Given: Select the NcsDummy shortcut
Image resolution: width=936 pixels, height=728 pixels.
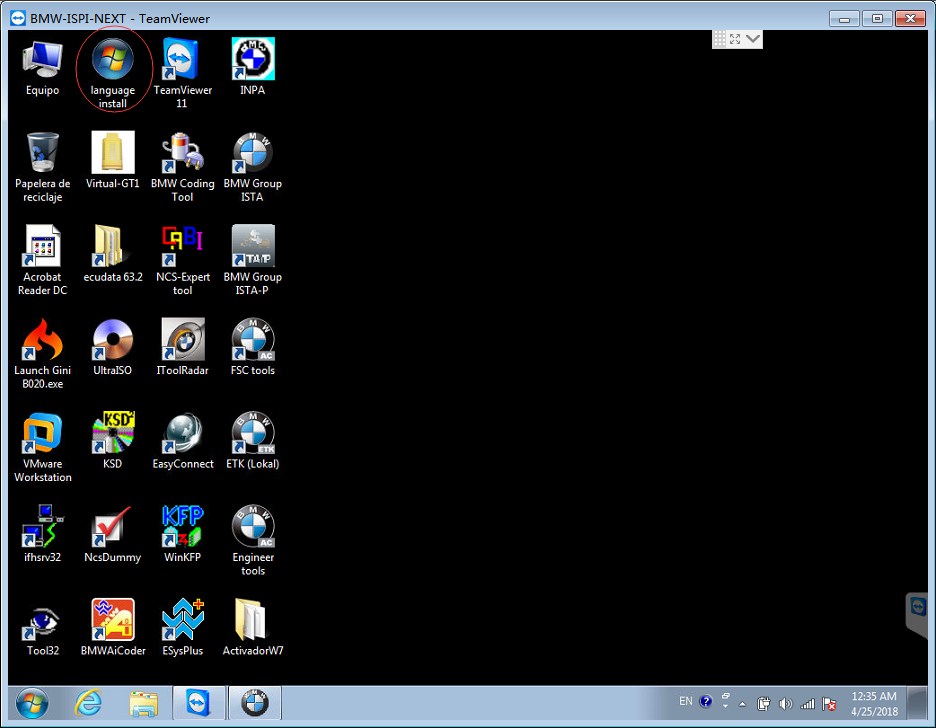Looking at the screenshot, I should click(x=113, y=534).
